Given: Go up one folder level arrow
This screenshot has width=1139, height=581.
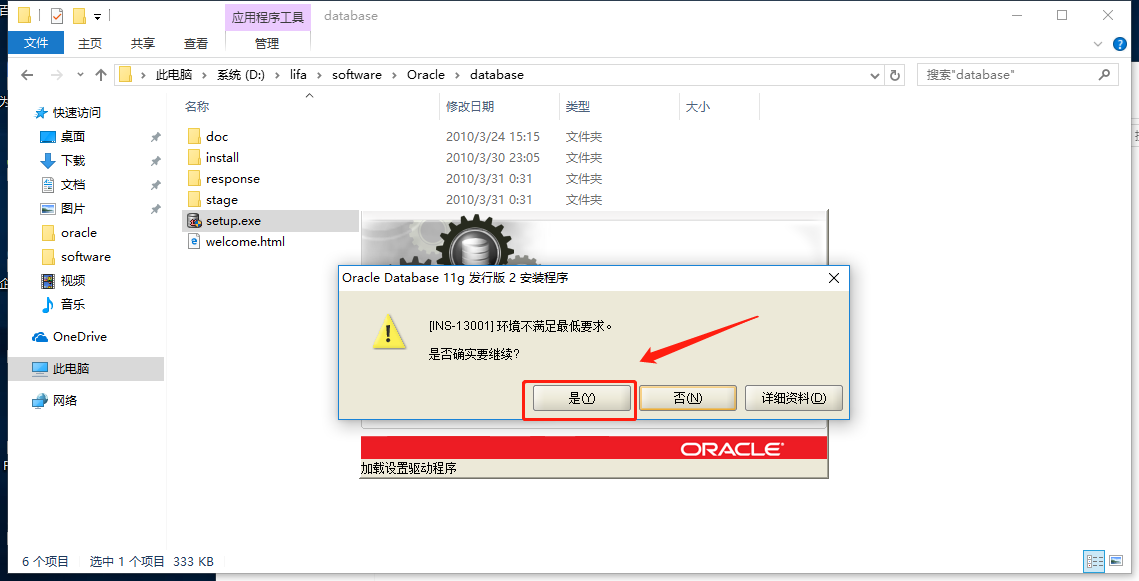Looking at the screenshot, I should click(101, 75).
